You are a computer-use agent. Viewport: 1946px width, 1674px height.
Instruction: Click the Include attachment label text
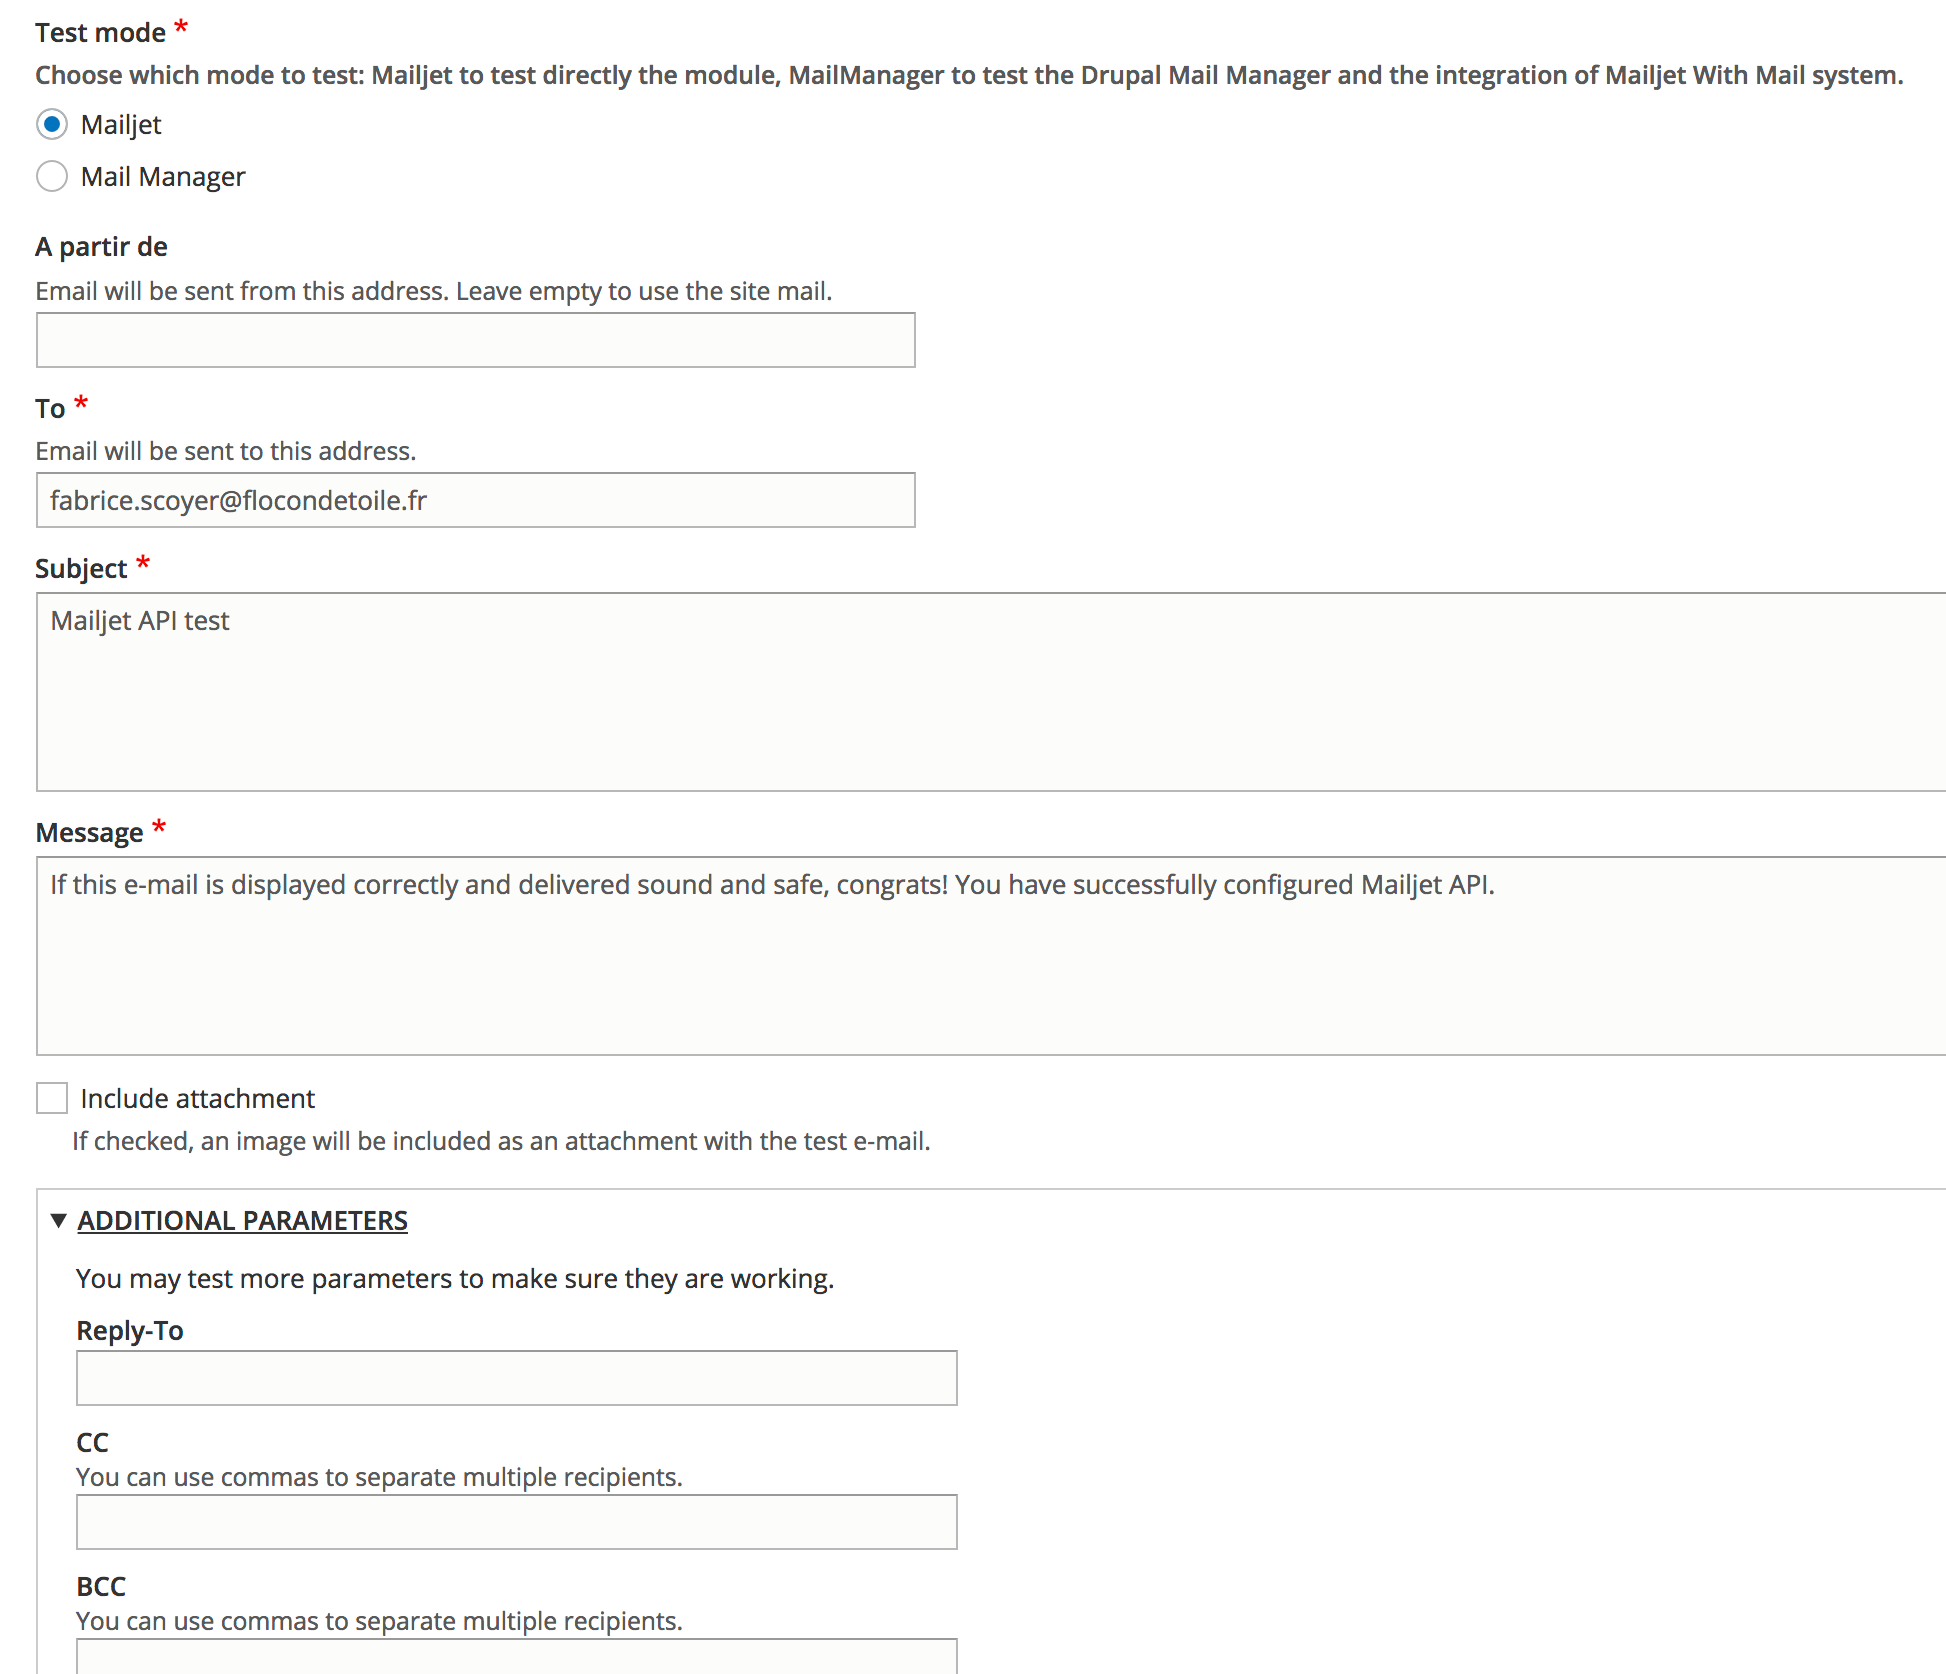tap(197, 1099)
